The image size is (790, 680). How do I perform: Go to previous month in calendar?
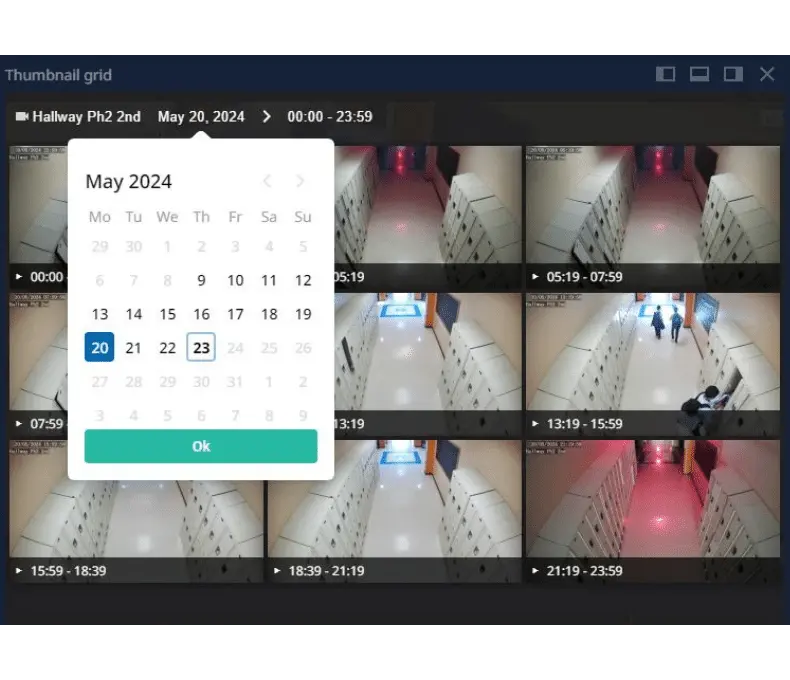click(x=267, y=181)
